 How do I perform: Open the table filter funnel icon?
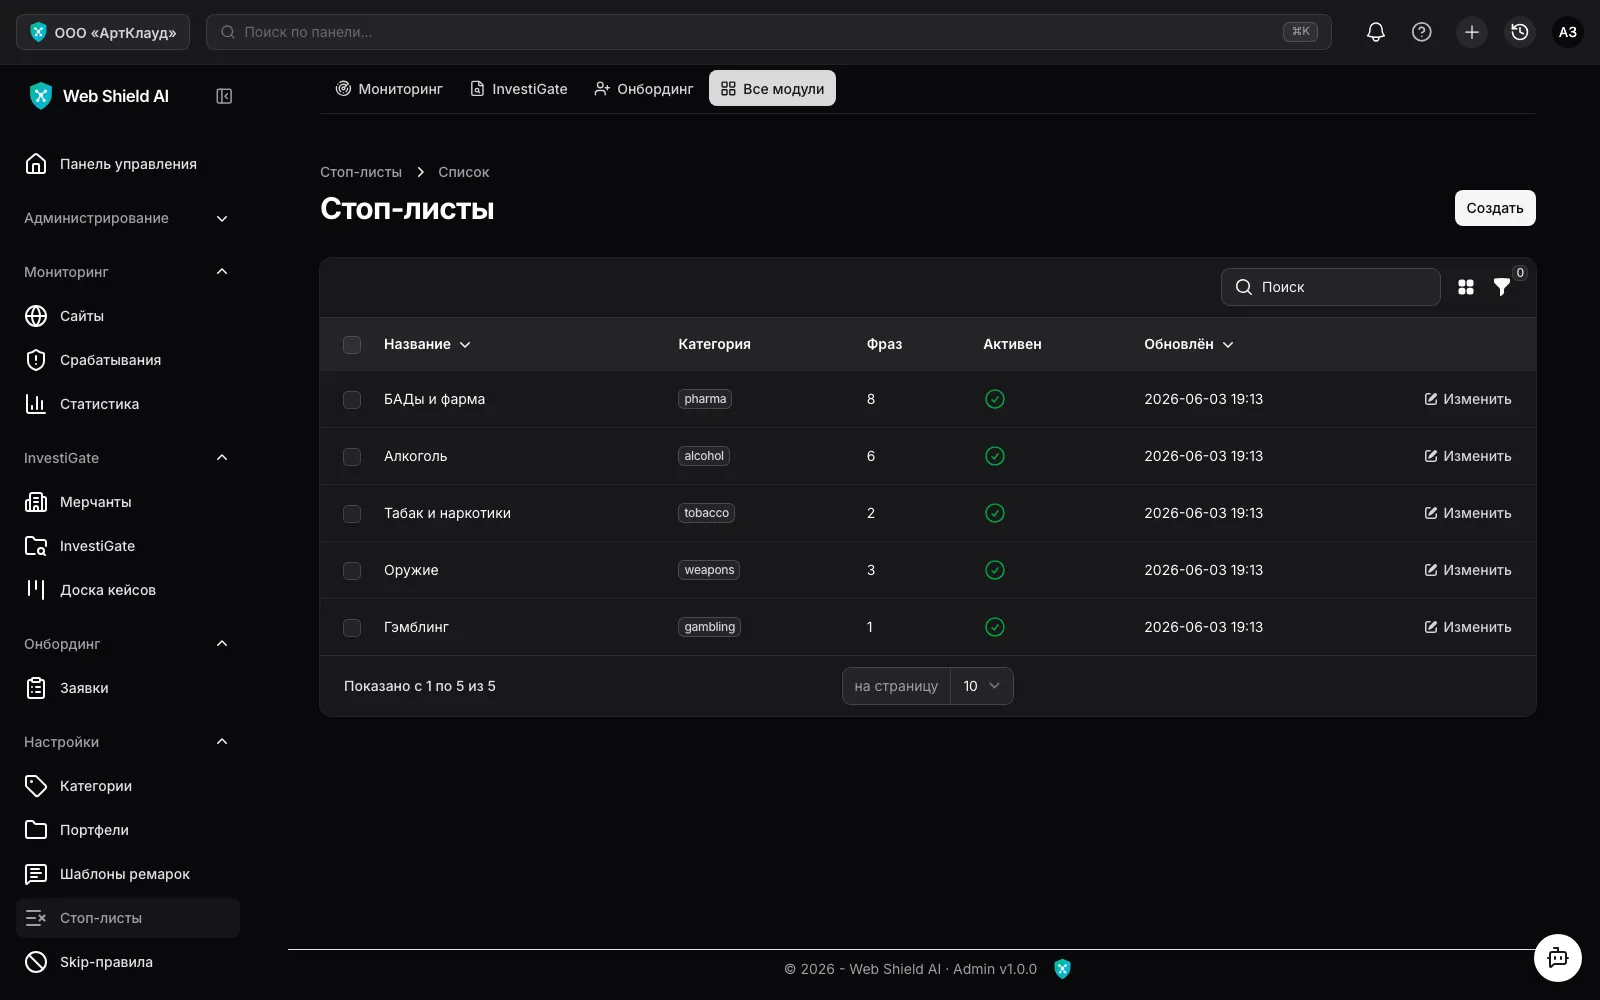pyautogui.click(x=1501, y=287)
